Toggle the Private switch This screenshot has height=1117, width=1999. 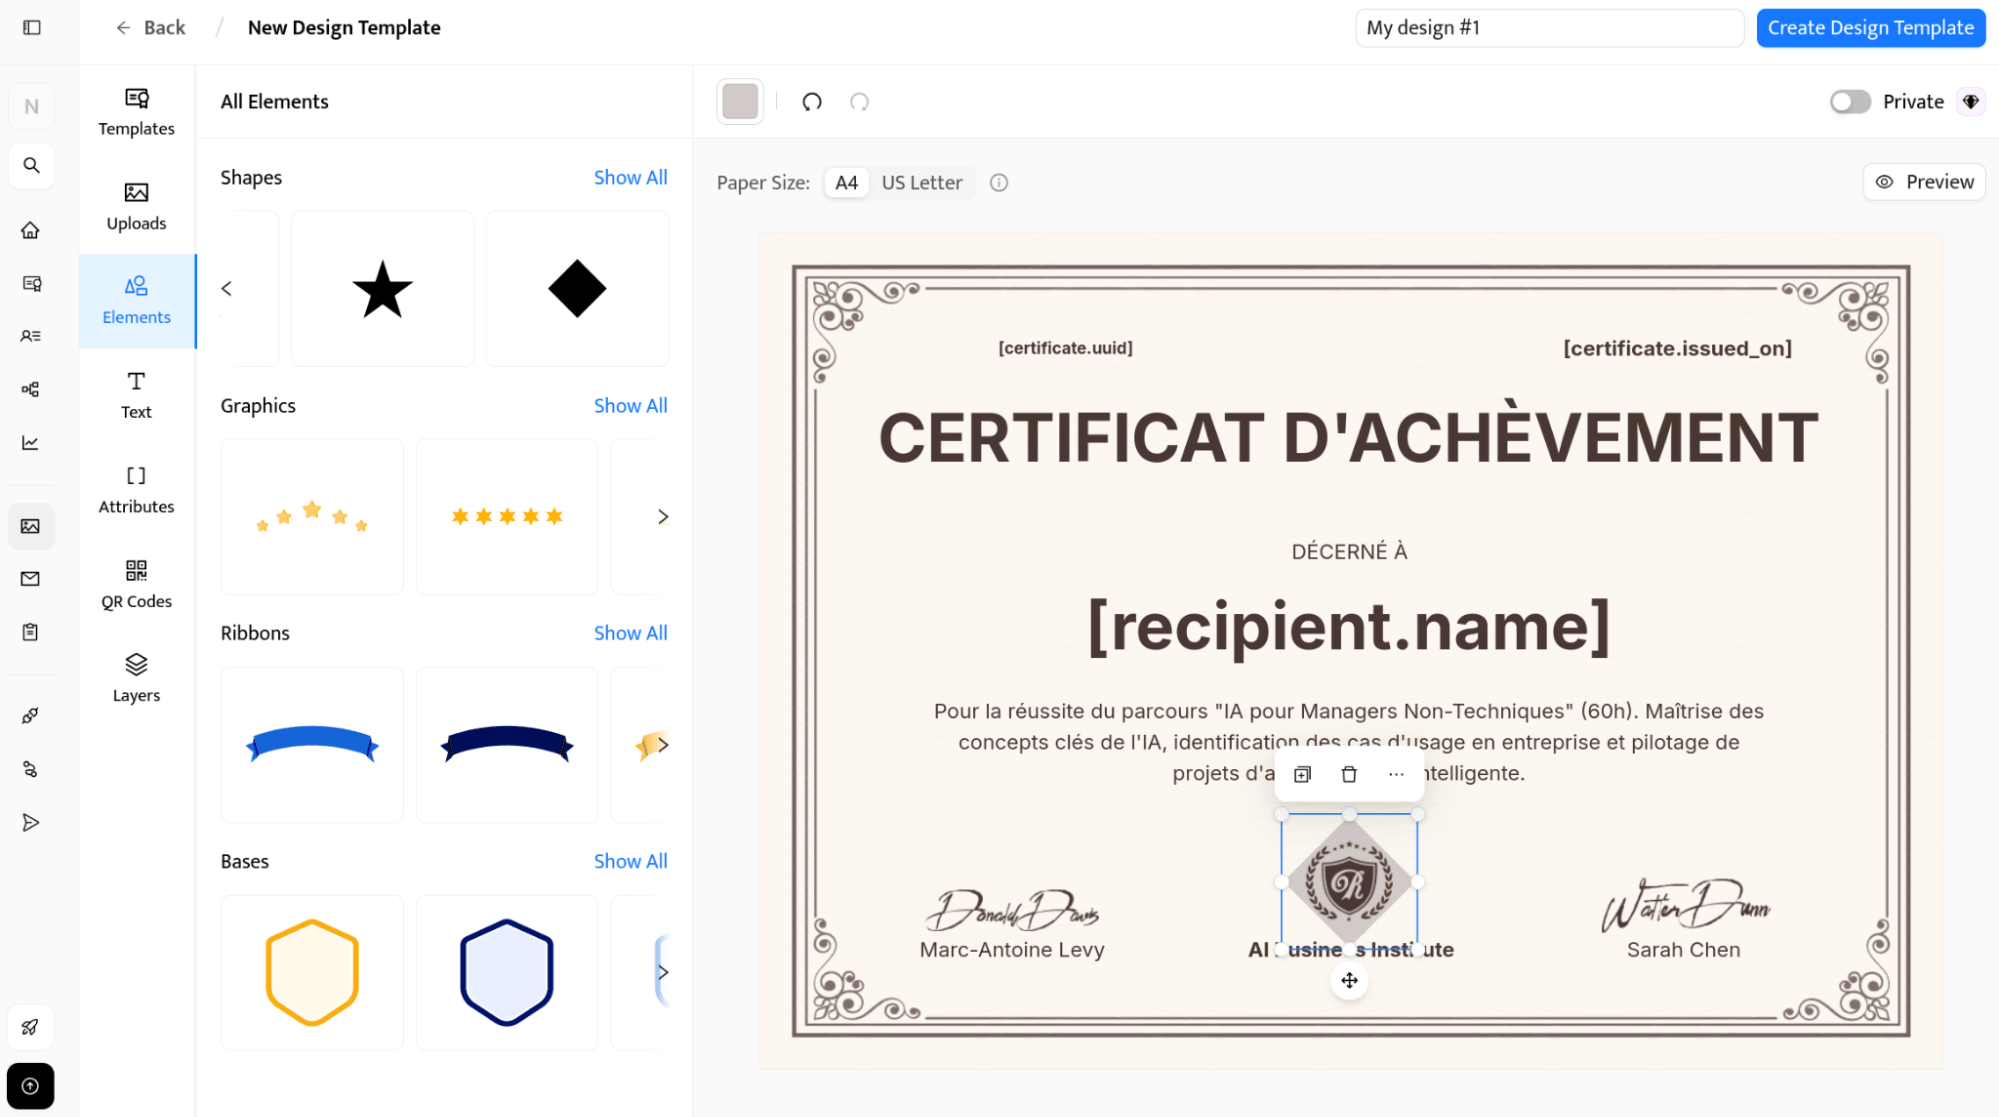coord(1850,101)
